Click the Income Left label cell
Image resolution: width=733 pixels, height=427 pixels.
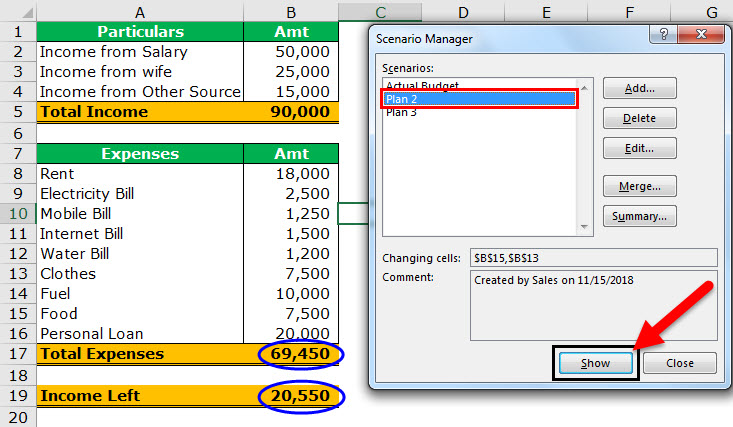coord(140,396)
